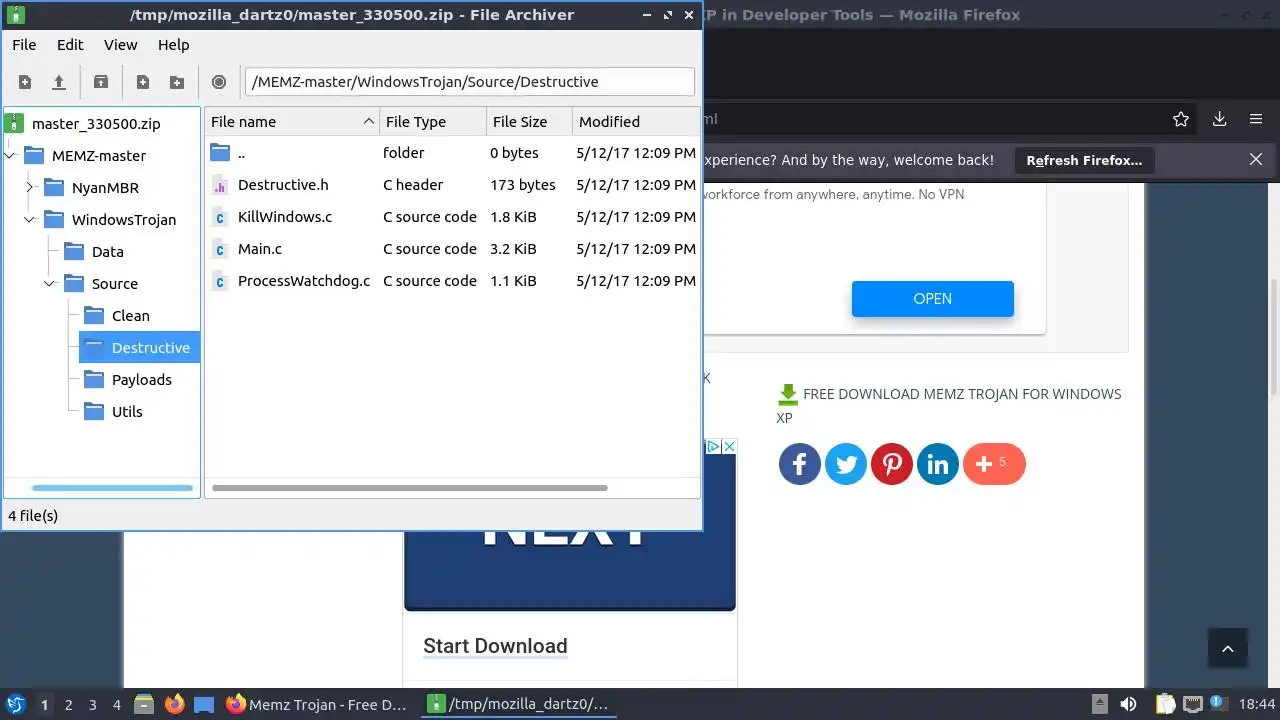Open the View menu

click(x=121, y=45)
